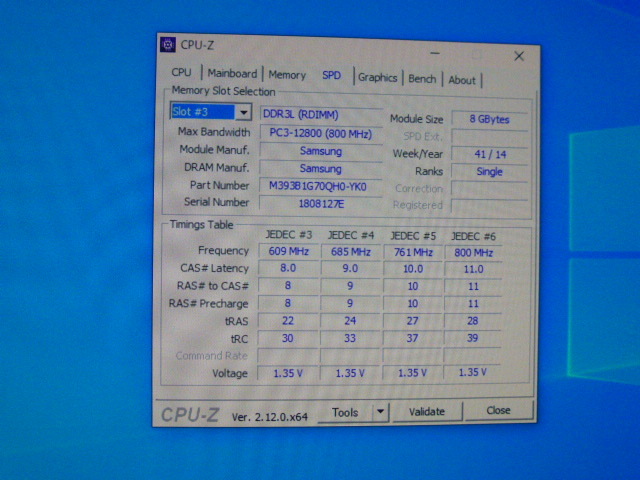
Task: Click the Module Manuf. Samsung value
Action: [321, 151]
